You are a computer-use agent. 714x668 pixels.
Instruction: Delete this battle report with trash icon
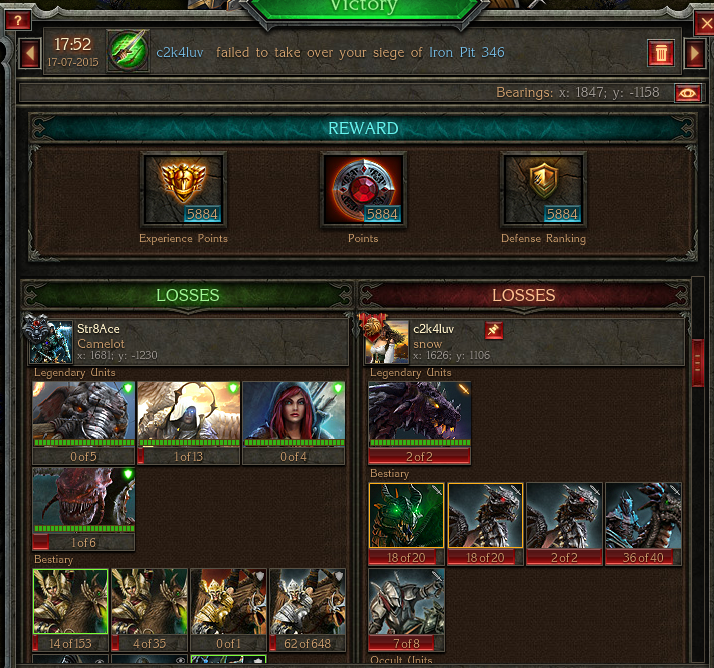coord(661,53)
